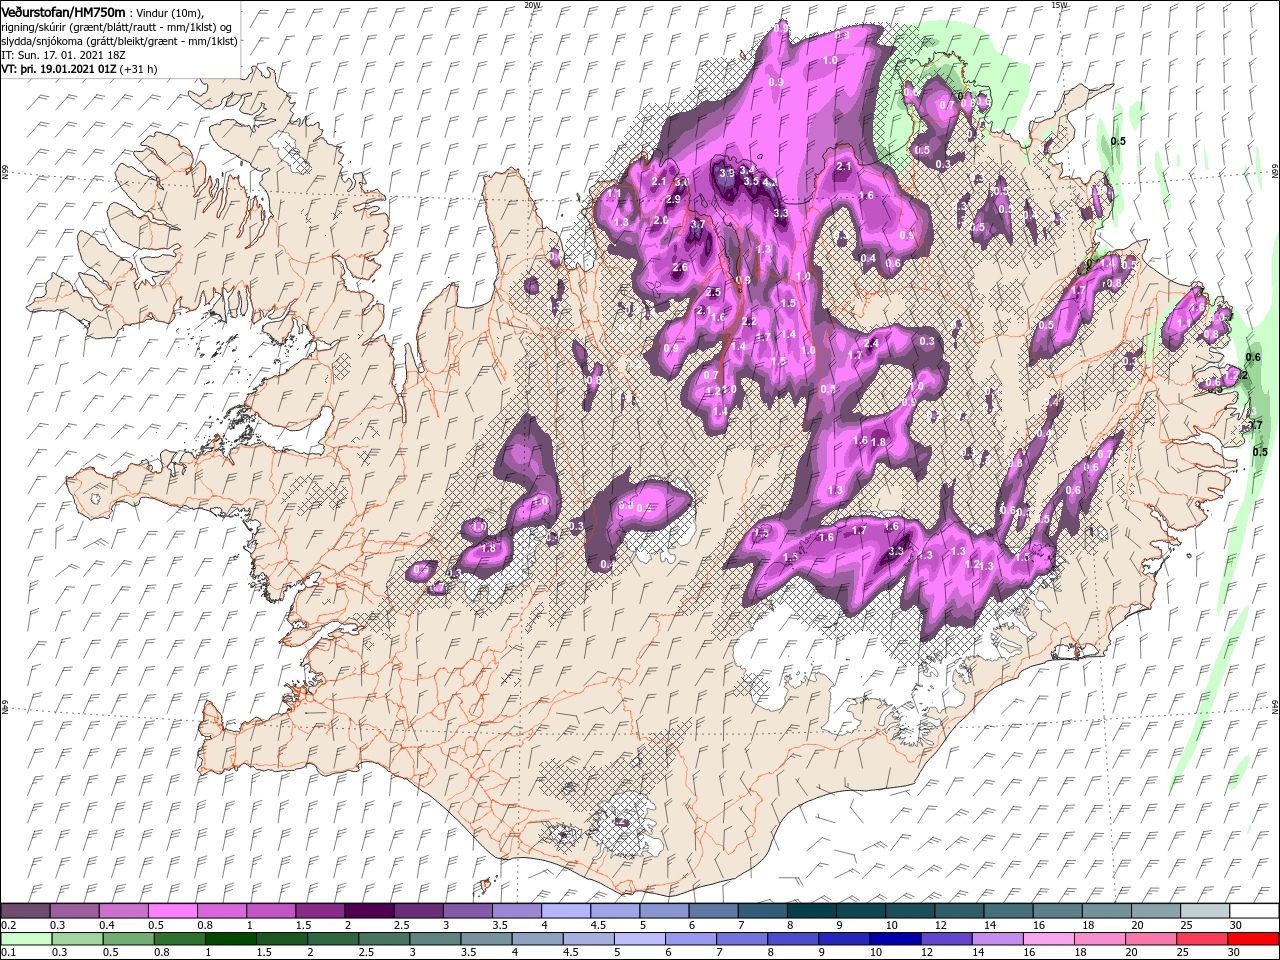Click the Veðurstofan/HM750m title text

coord(64,11)
